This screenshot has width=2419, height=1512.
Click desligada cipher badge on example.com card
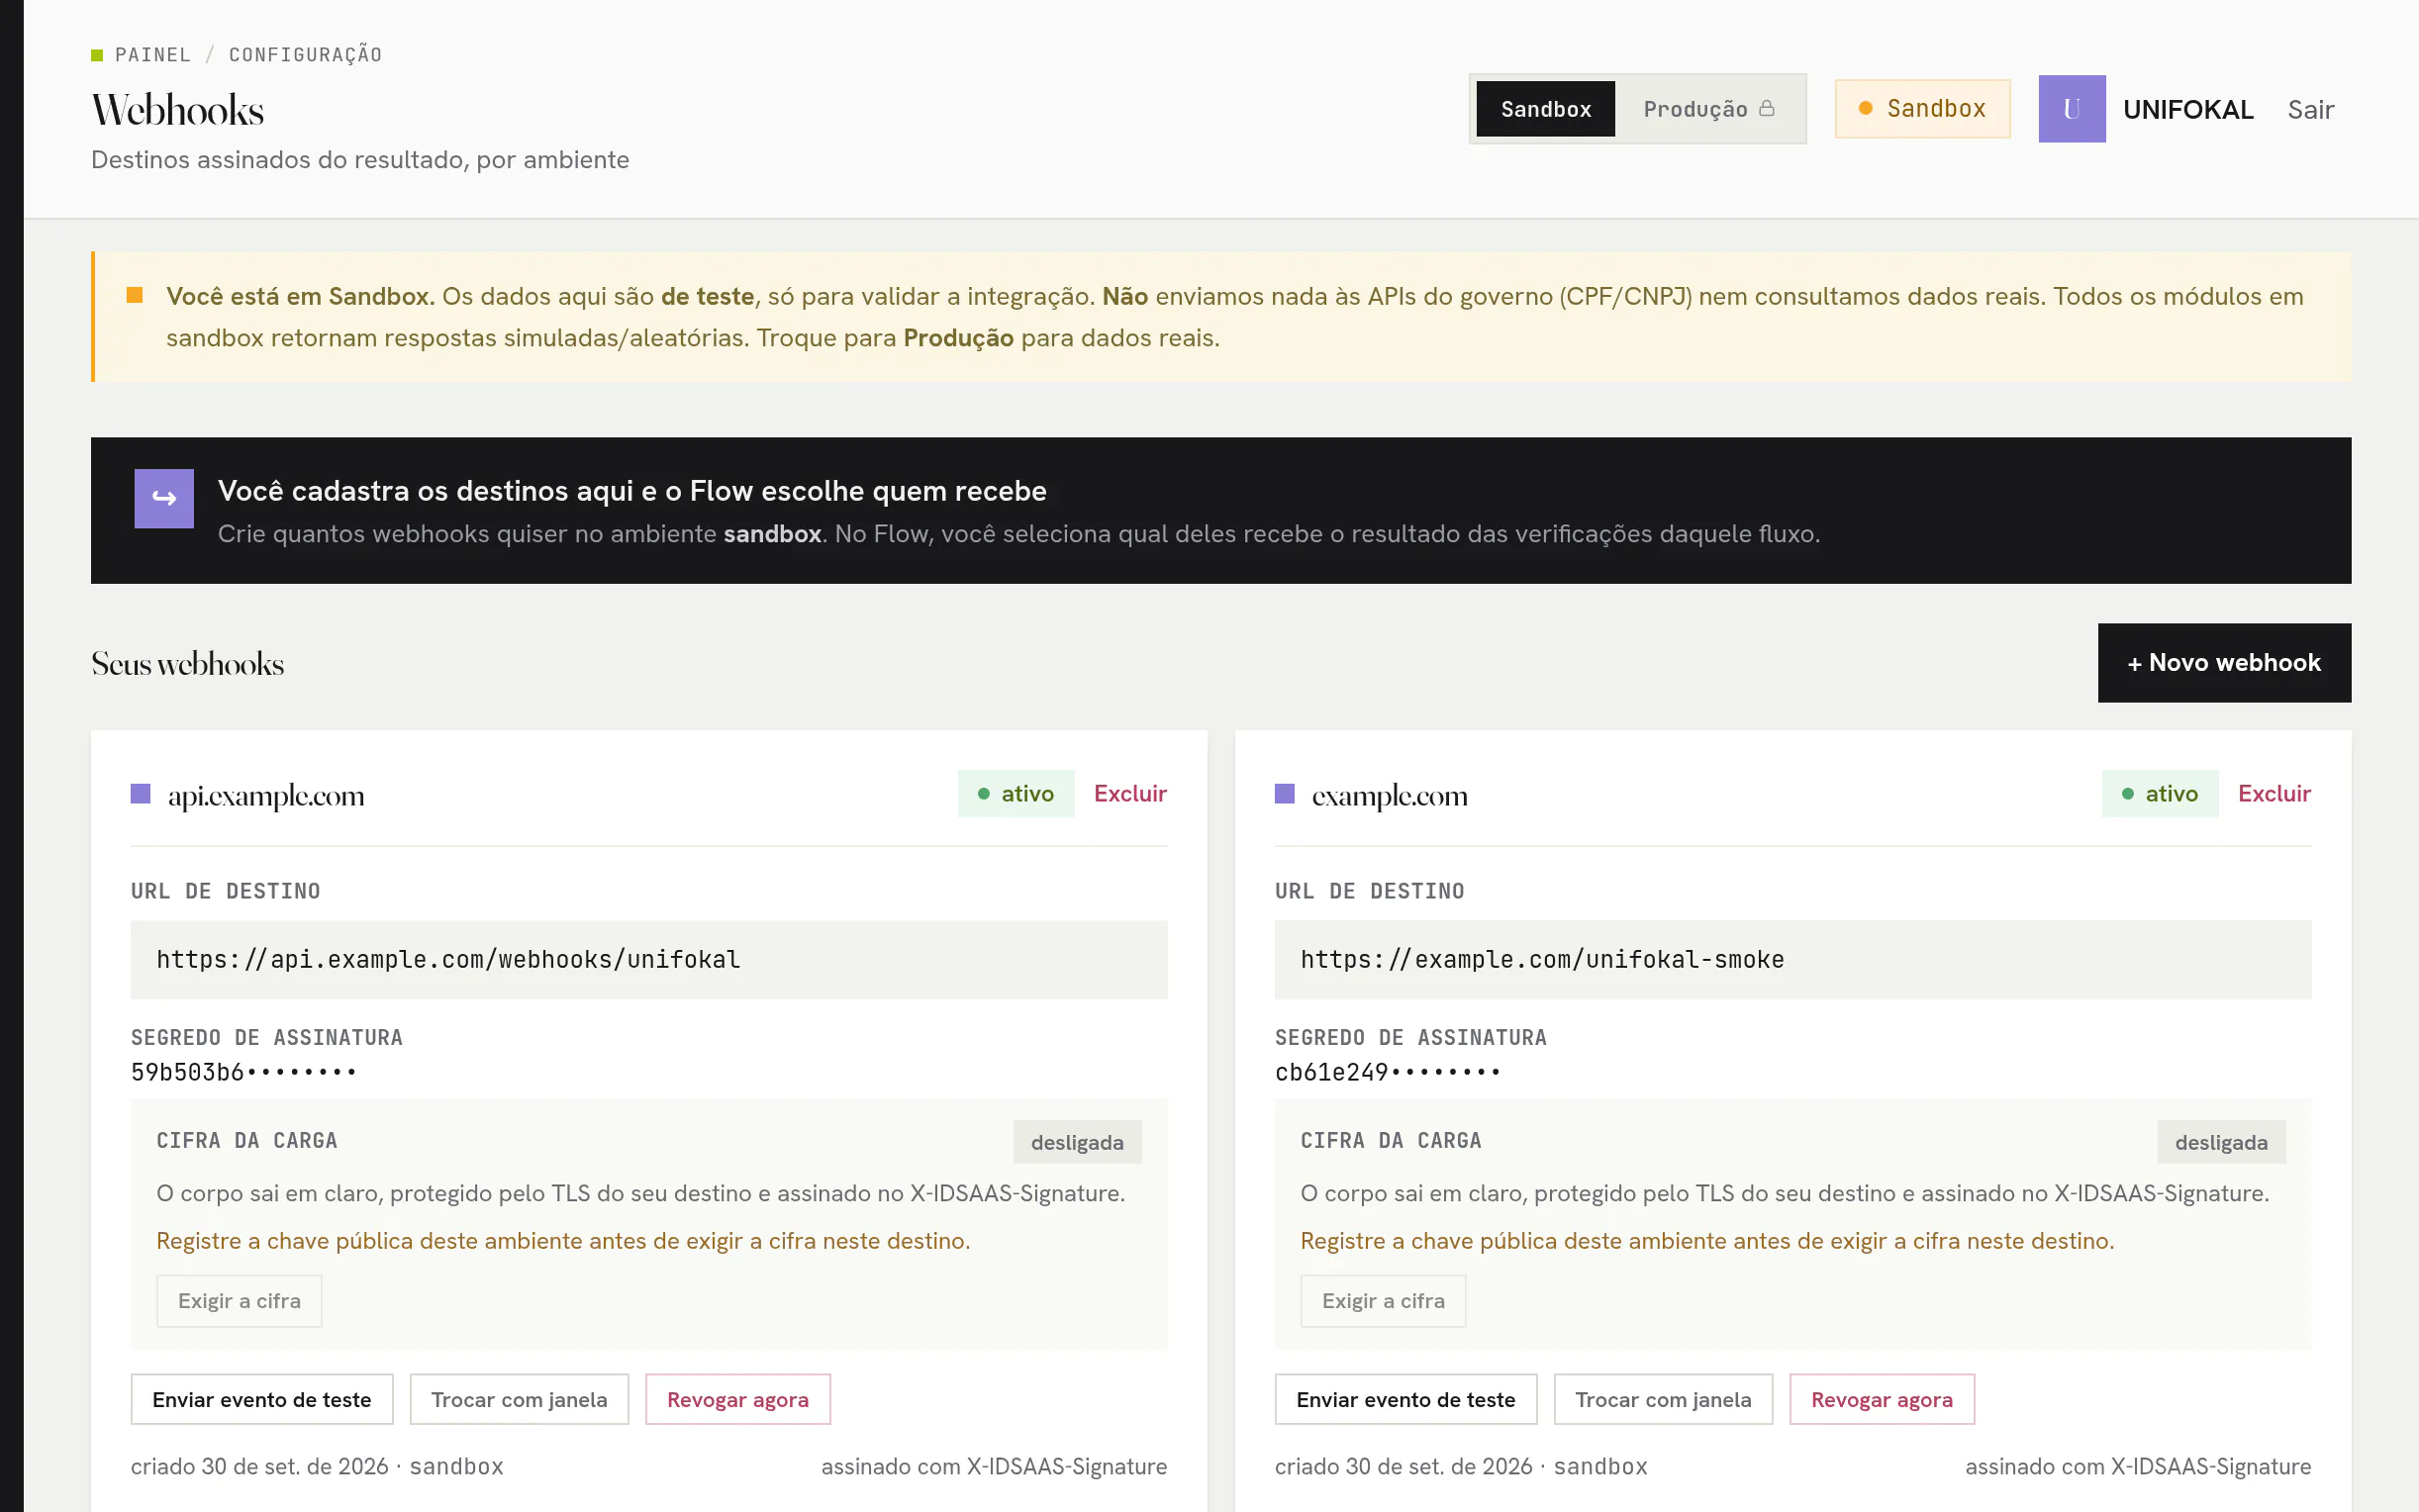[x=2221, y=1142]
